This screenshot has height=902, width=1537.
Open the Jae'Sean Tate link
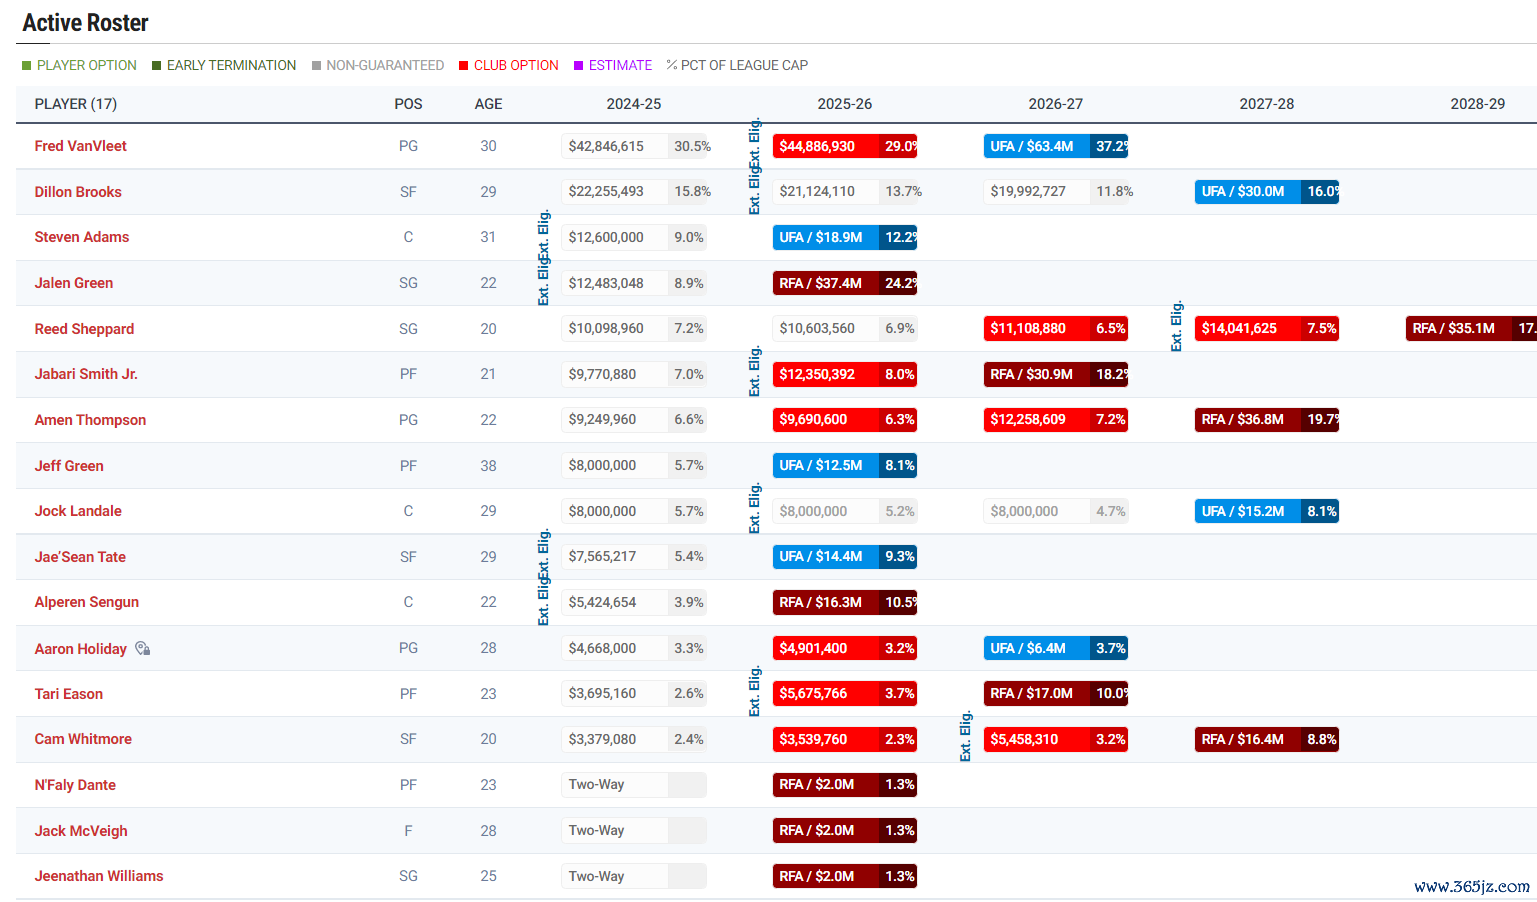click(x=80, y=557)
